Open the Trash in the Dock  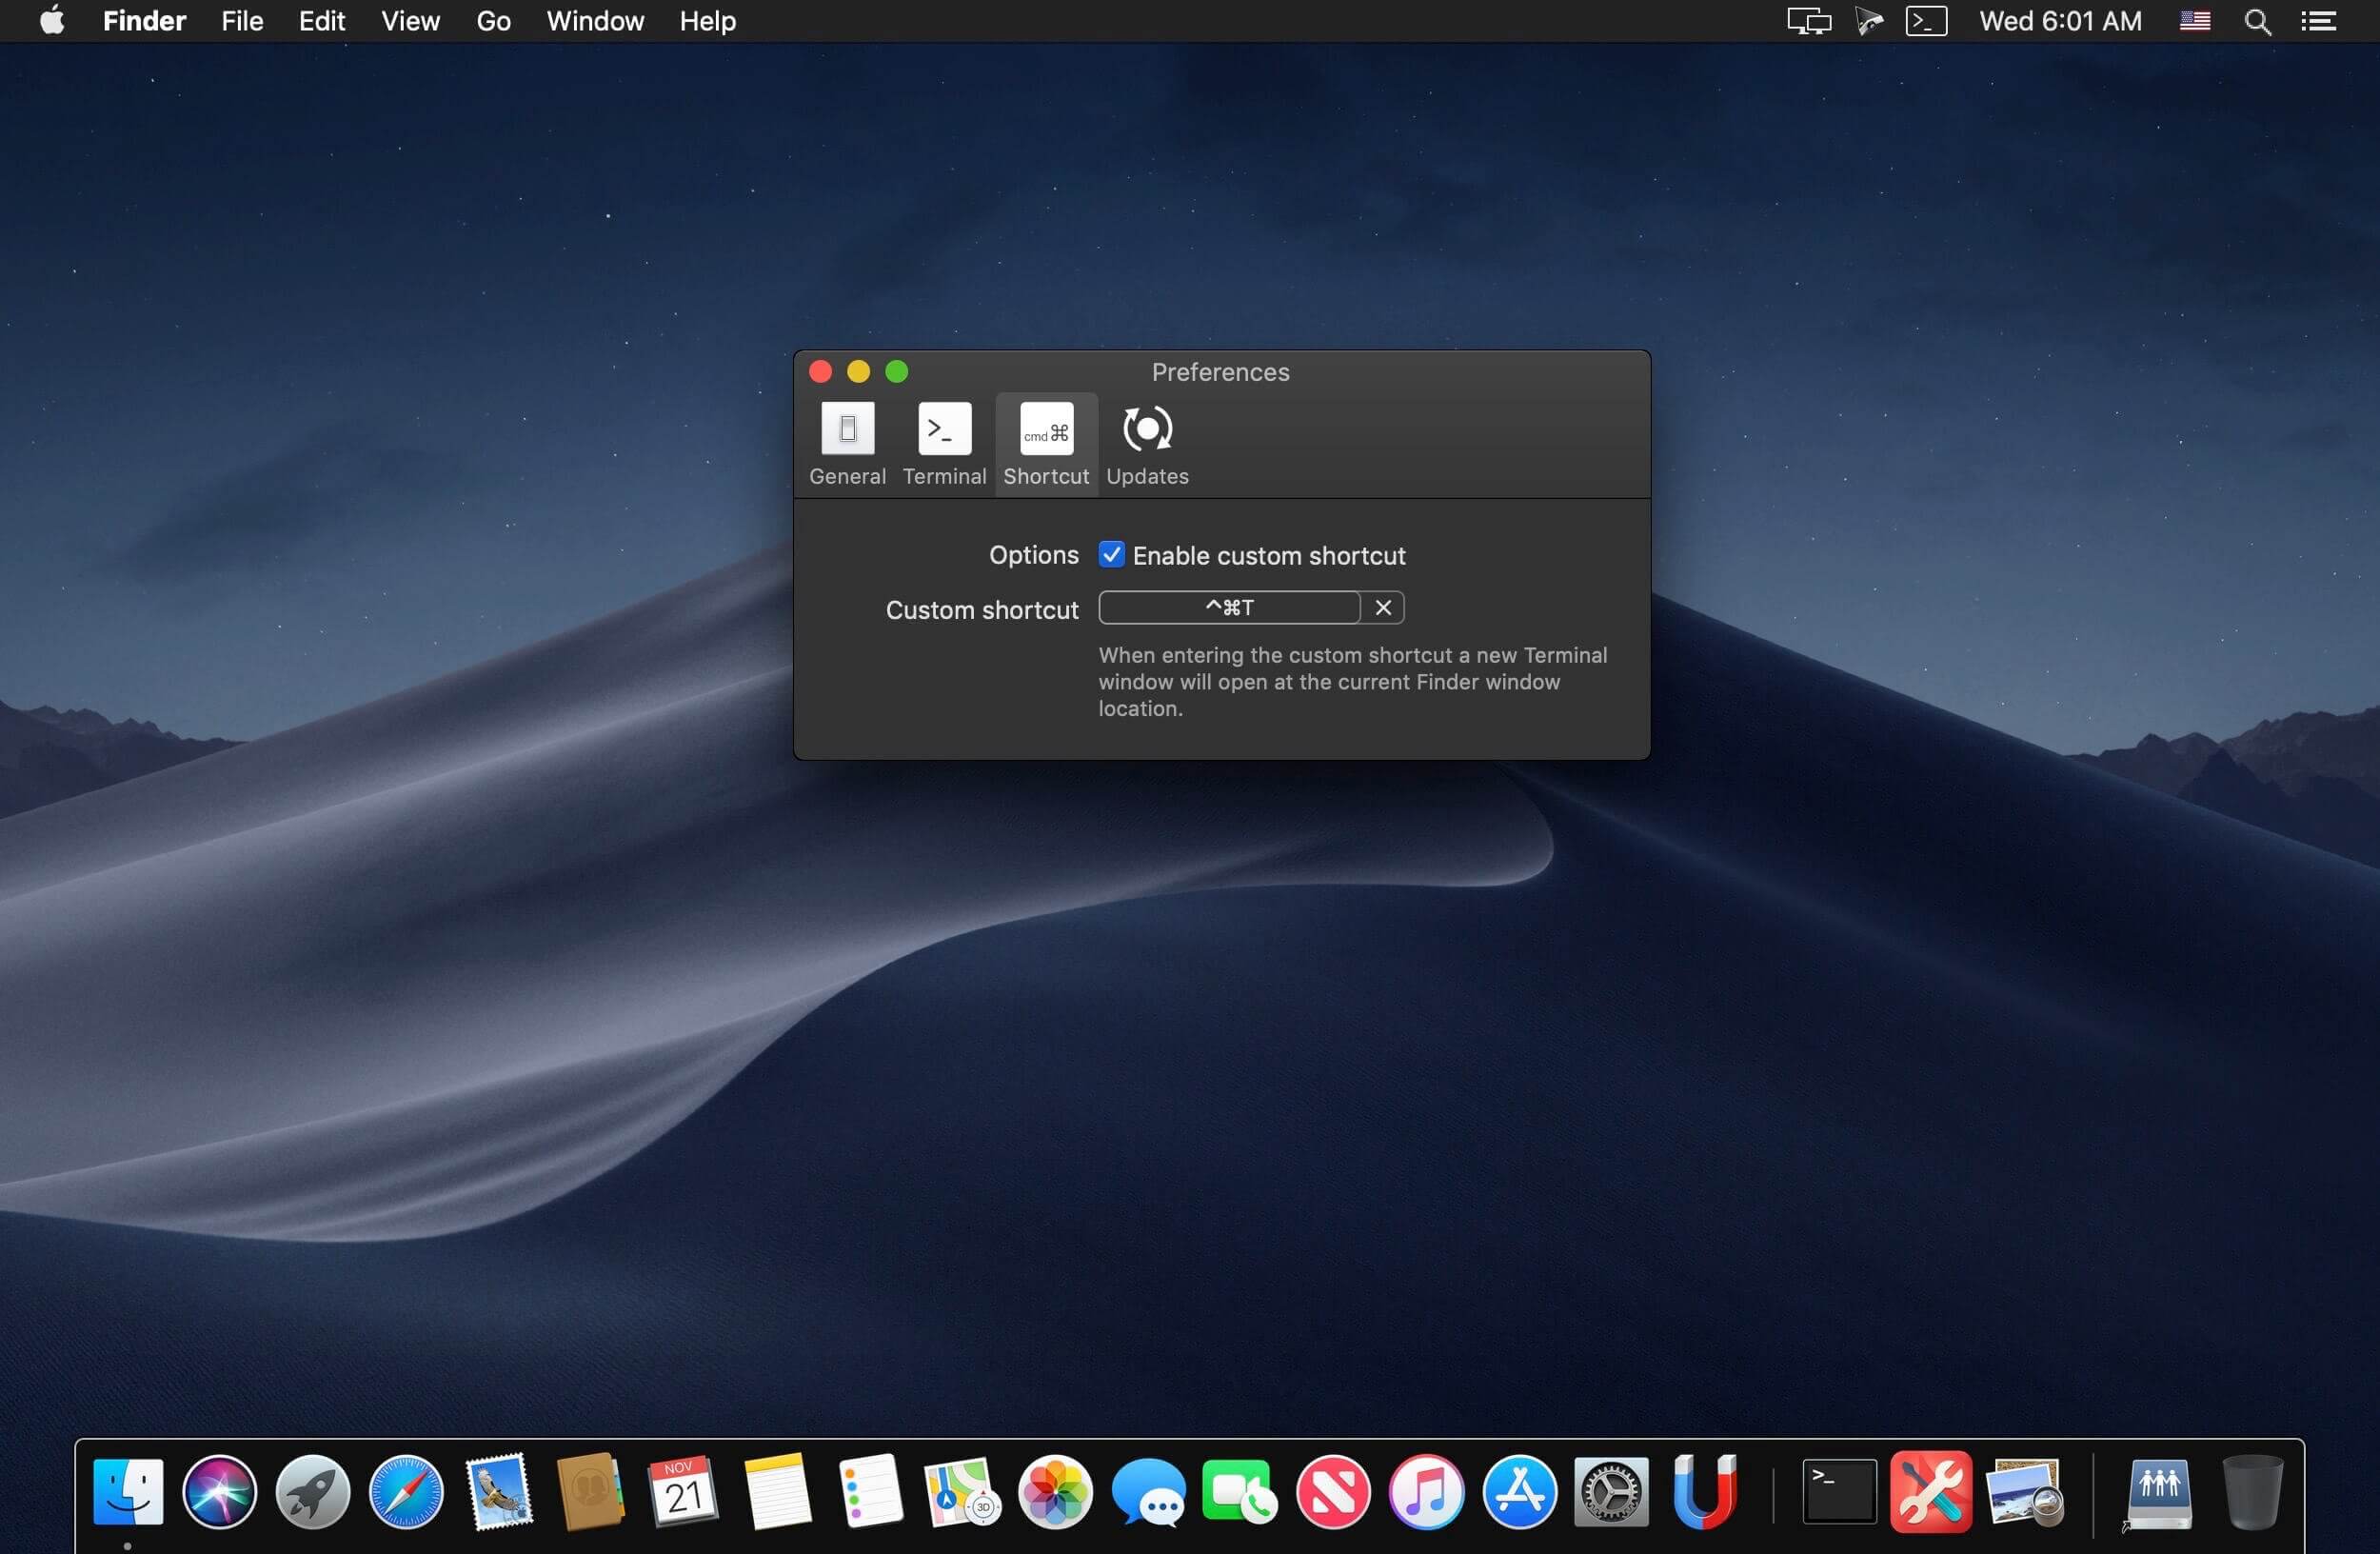[2252, 1492]
